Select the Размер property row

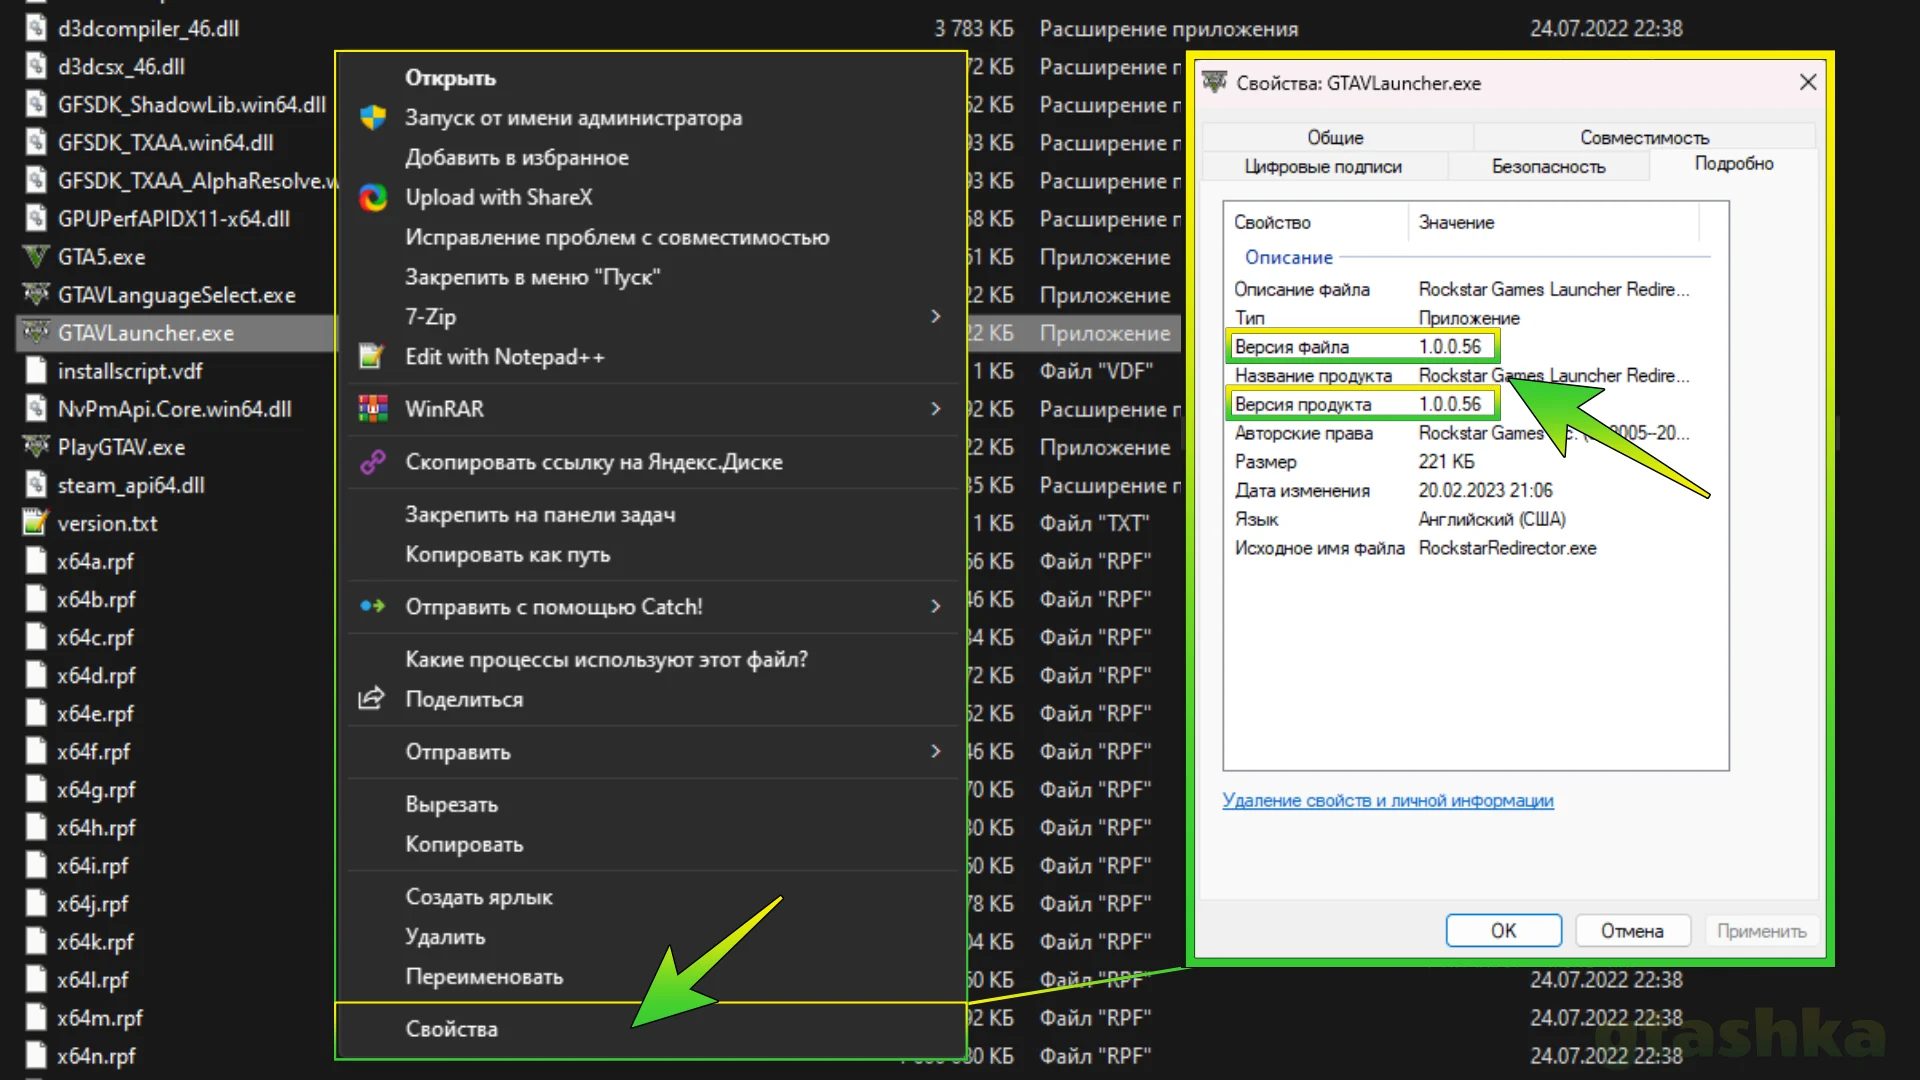tap(1355, 462)
